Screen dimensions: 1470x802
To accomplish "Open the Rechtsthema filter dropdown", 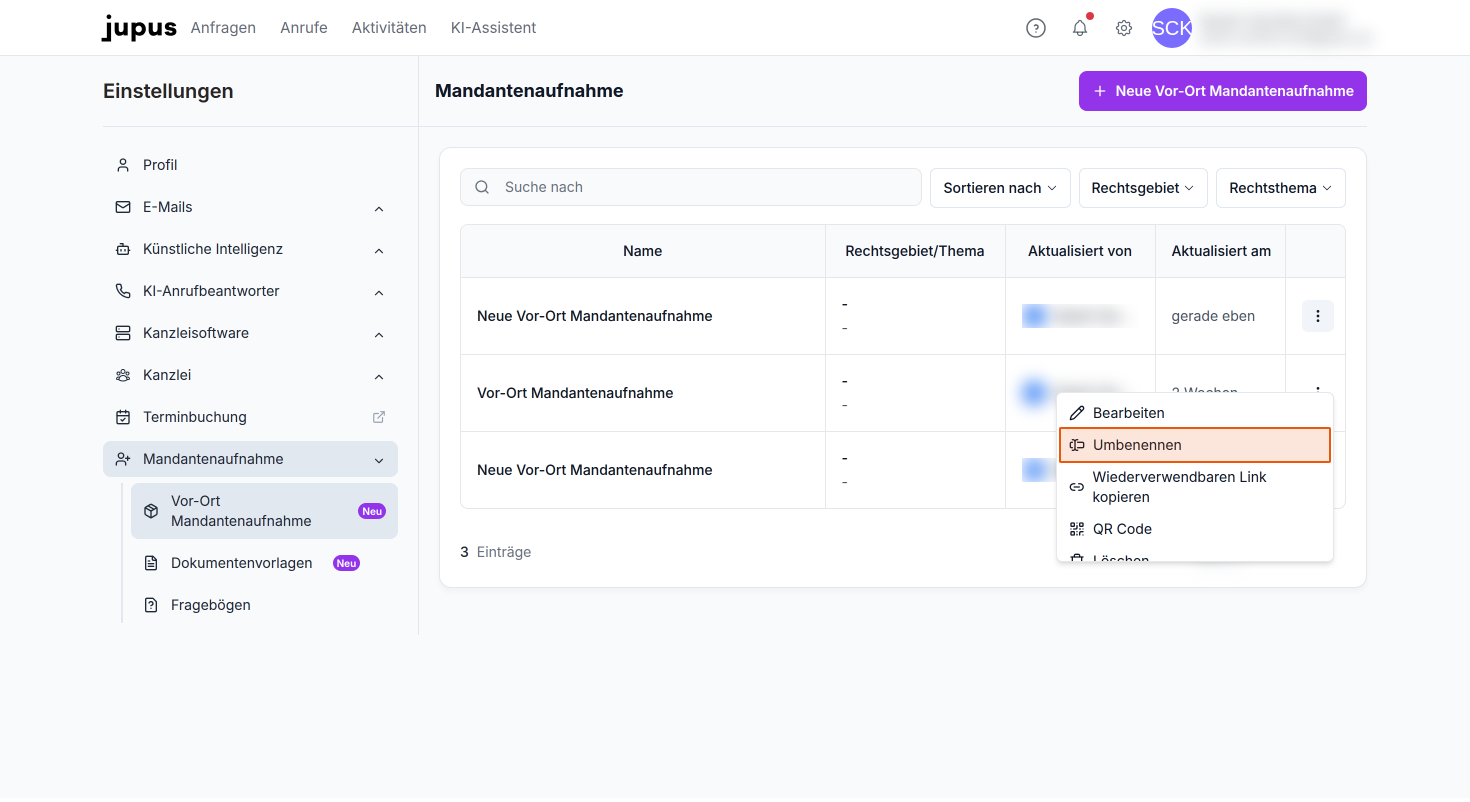I will pos(1281,188).
